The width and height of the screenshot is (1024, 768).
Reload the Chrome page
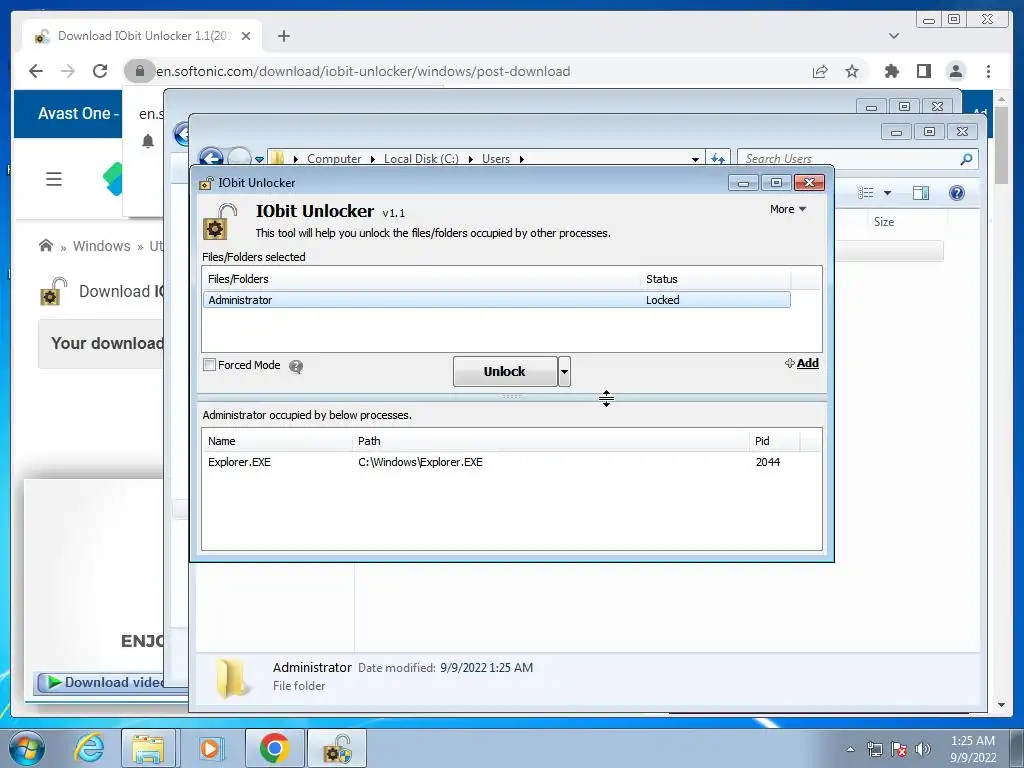(x=100, y=71)
